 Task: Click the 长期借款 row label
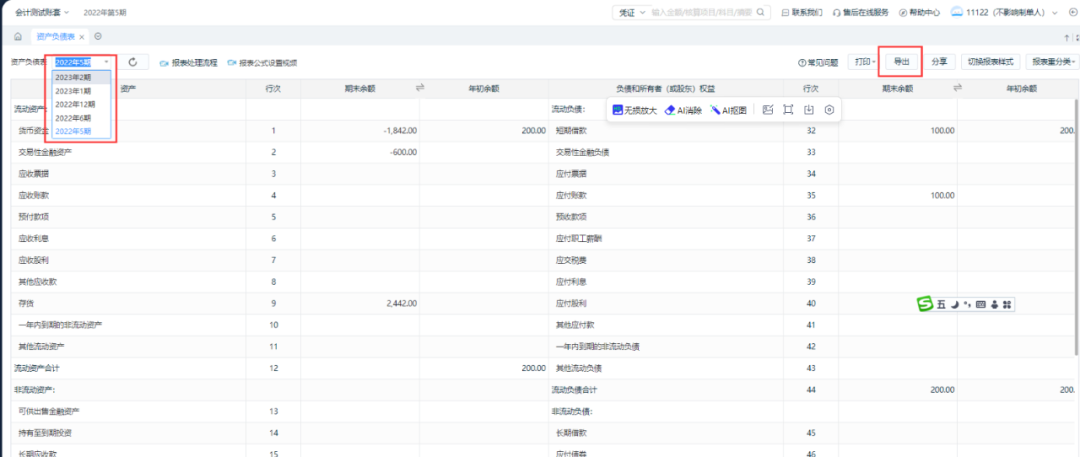coord(571,433)
